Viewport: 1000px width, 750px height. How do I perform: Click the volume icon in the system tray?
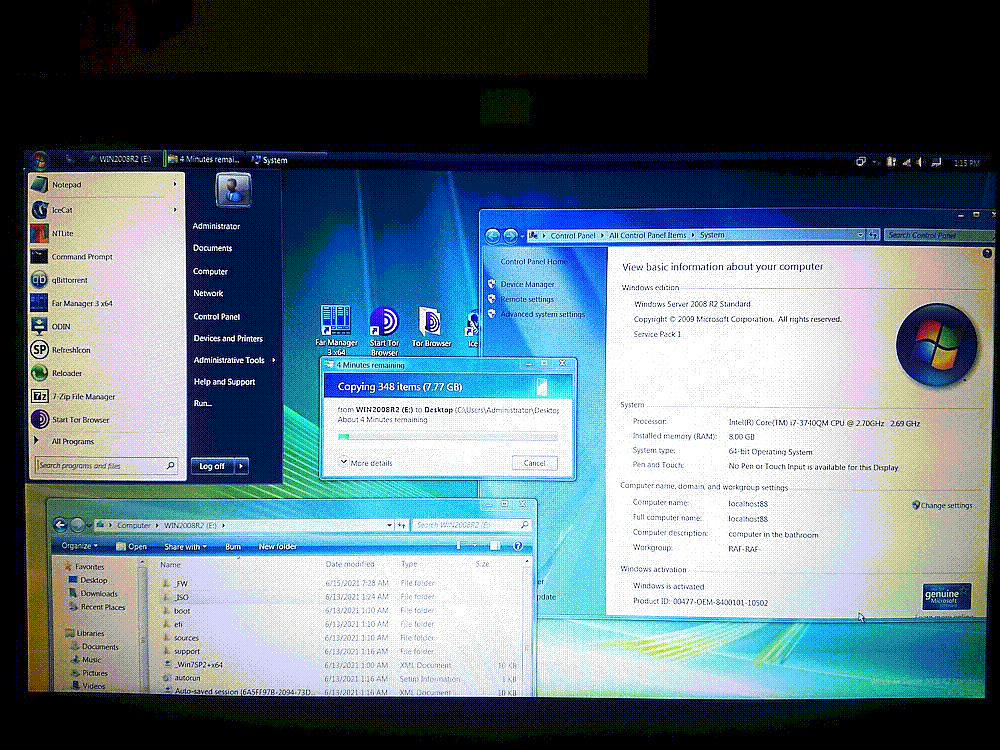(920, 163)
